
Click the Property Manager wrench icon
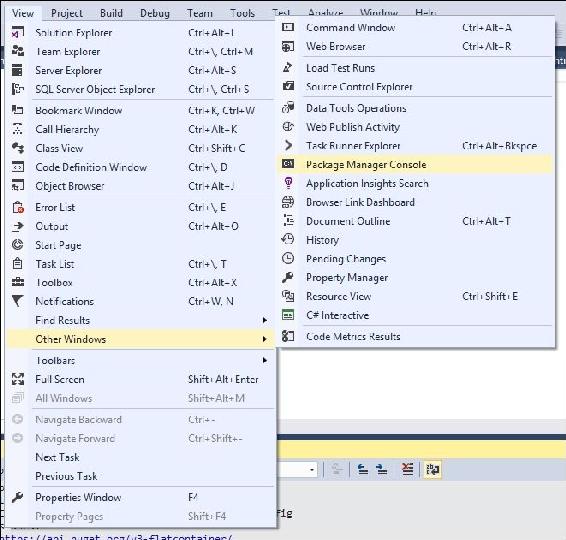coord(288,277)
